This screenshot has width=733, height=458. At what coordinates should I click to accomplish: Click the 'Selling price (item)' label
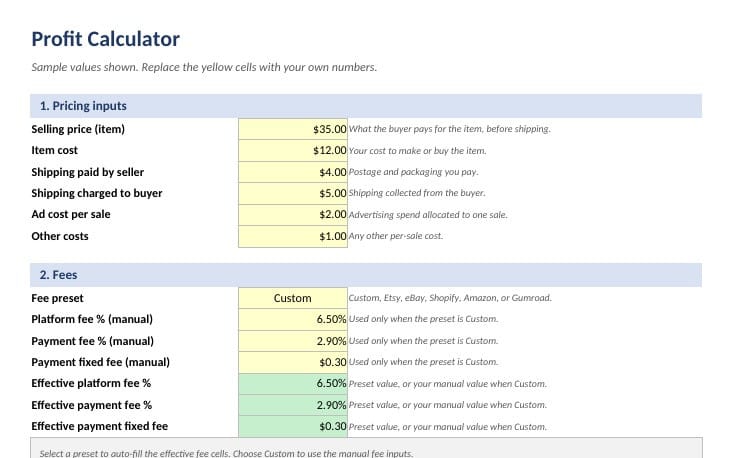(78, 129)
